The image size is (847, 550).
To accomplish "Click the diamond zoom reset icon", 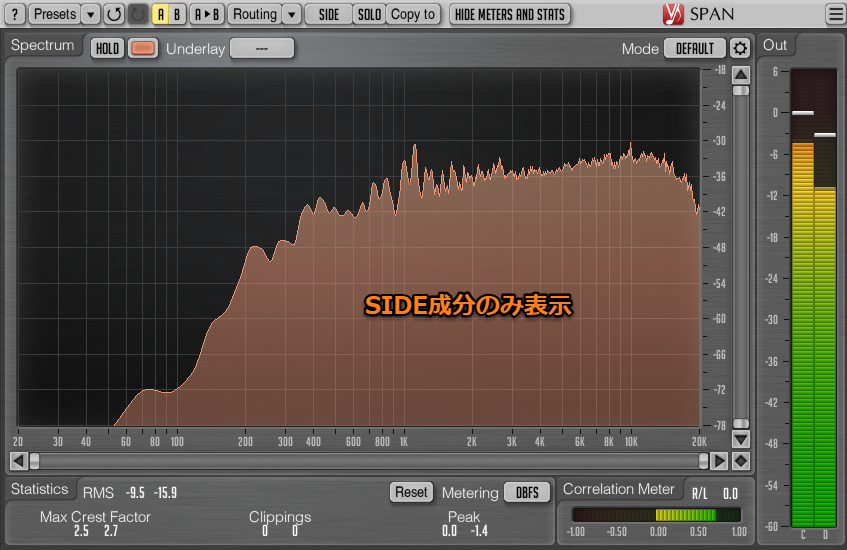I will (741, 461).
